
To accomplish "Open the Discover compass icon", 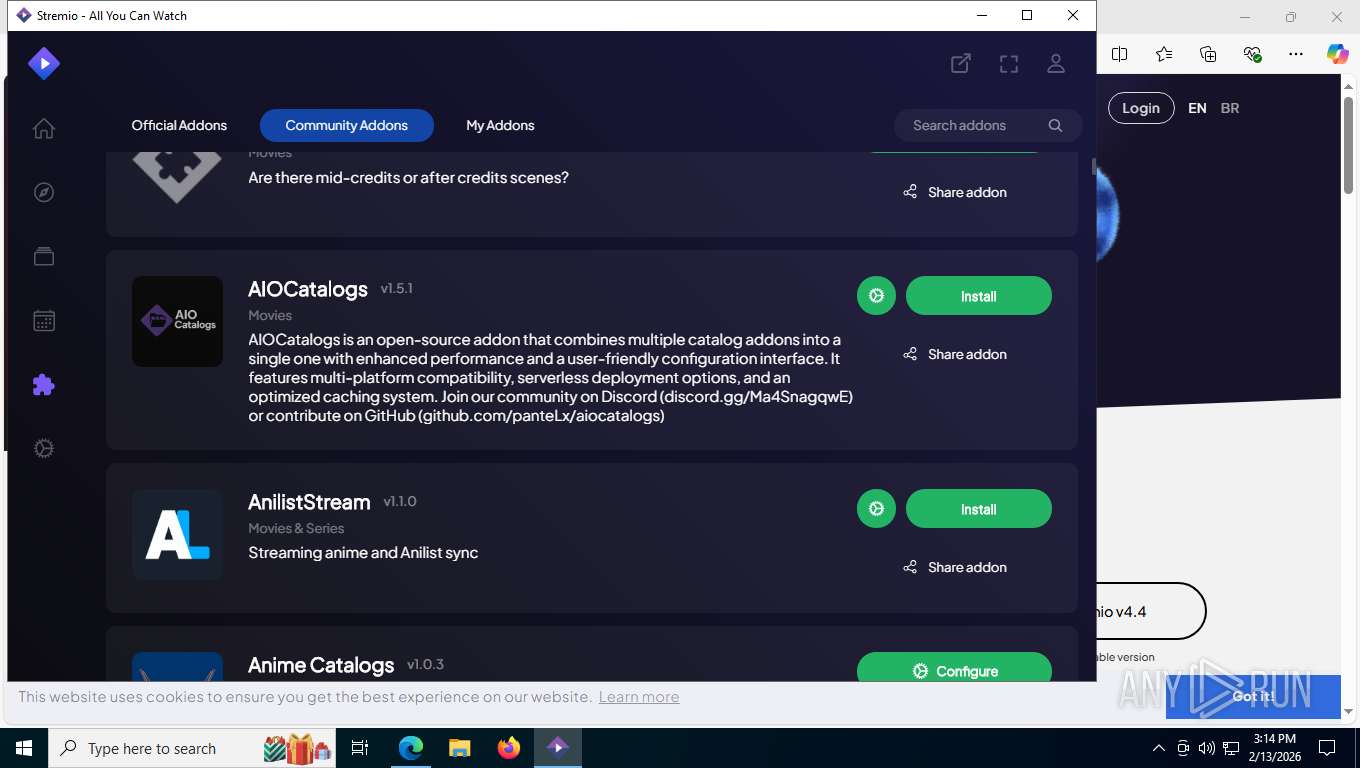I will pyautogui.click(x=43, y=193).
